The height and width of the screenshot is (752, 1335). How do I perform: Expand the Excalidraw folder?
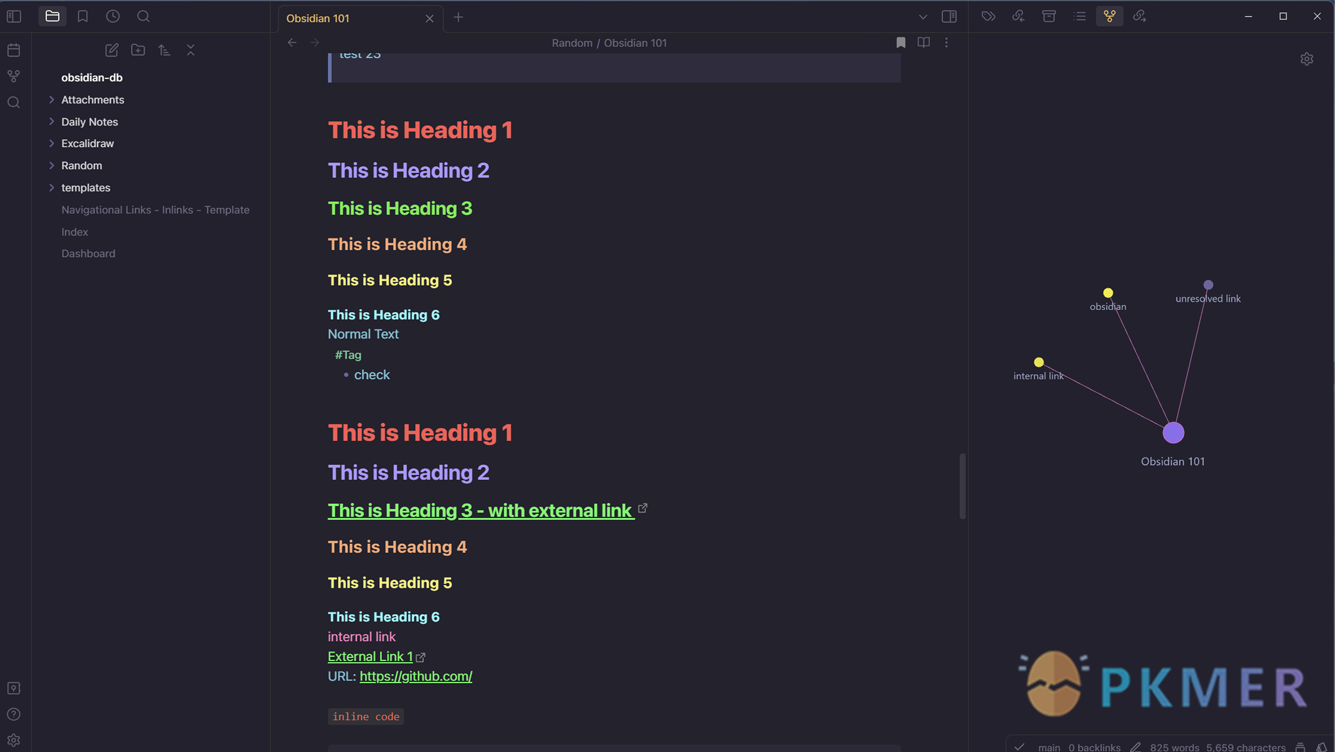[x=87, y=144]
